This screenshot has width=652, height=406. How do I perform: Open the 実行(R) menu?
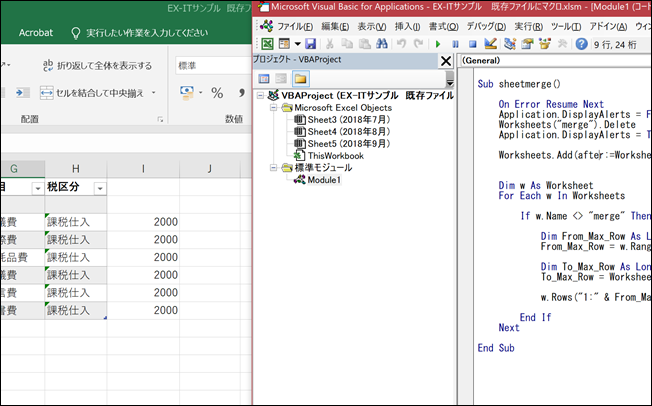(x=529, y=27)
